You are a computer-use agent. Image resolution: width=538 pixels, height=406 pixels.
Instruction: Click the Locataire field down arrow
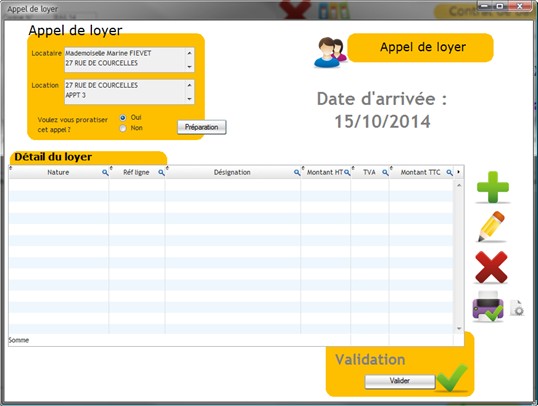(x=189, y=67)
